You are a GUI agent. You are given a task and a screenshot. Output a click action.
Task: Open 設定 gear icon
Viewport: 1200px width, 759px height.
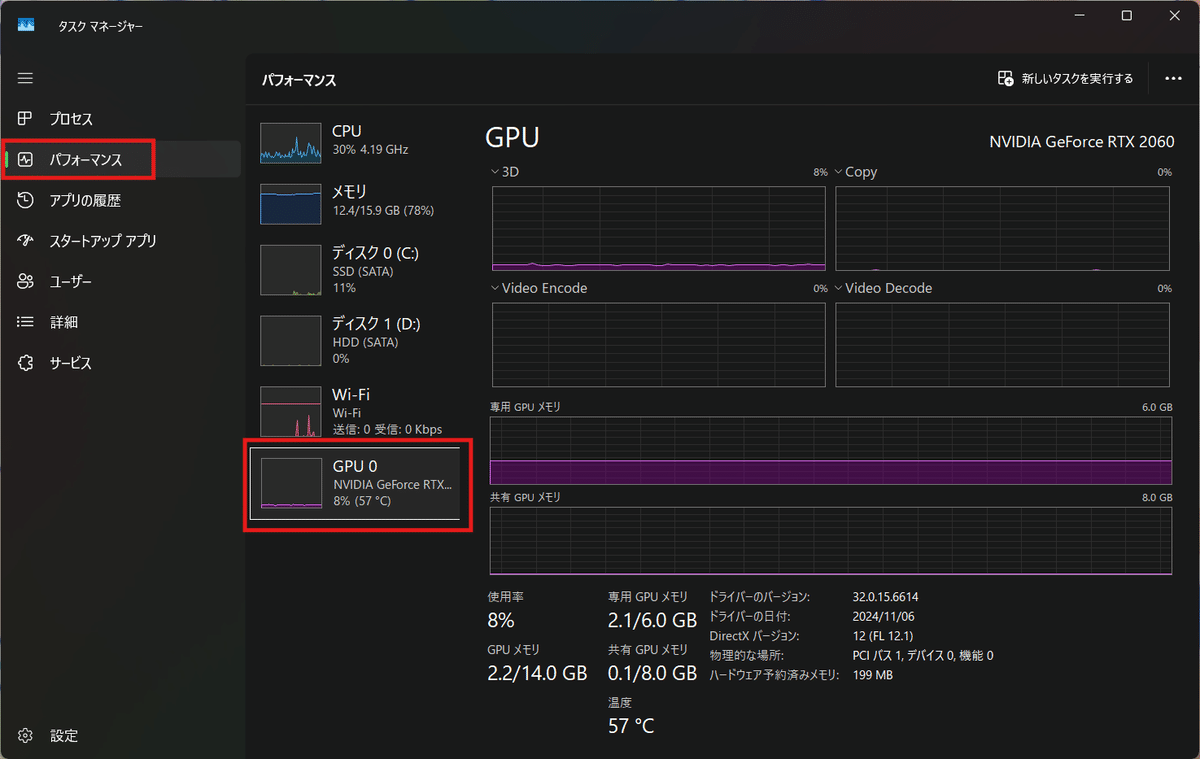tap(26, 735)
